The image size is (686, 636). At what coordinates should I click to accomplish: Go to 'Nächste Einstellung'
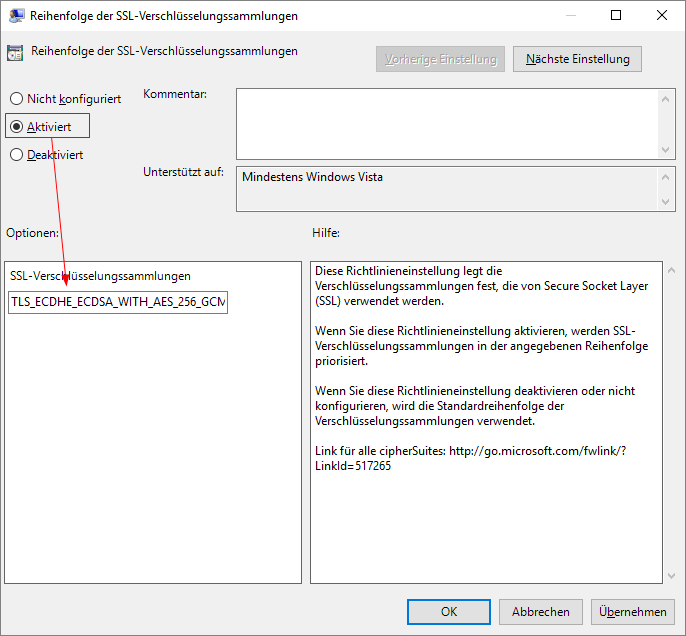pyautogui.click(x=577, y=59)
